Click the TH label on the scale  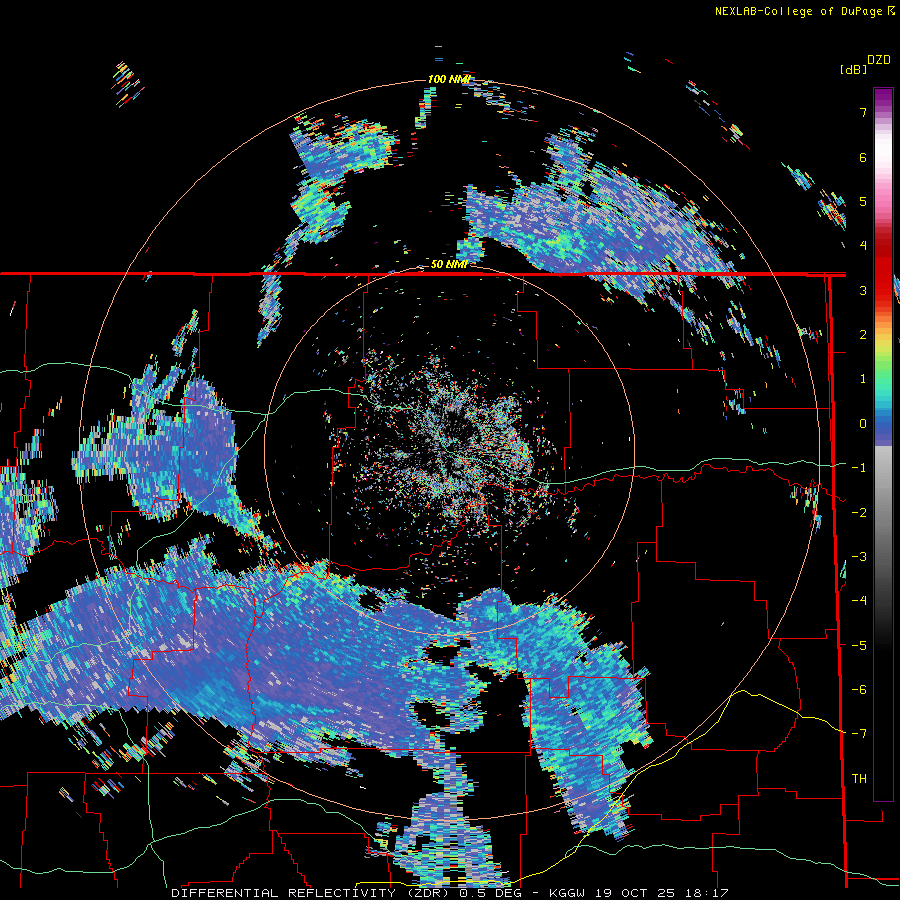(859, 779)
